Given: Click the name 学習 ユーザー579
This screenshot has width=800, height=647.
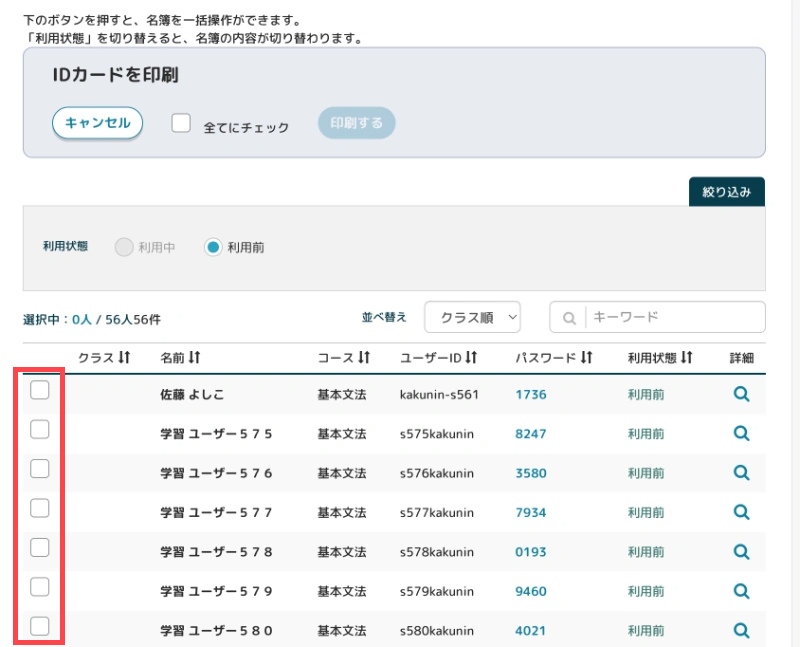Looking at the screenshot, I should [x=216, y=591].
